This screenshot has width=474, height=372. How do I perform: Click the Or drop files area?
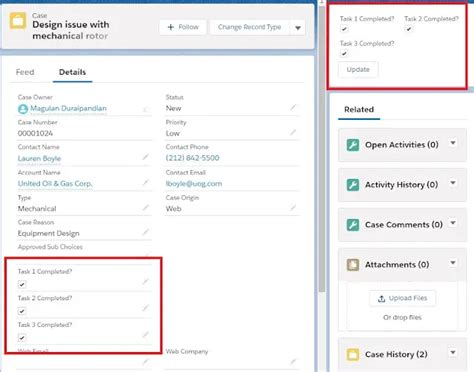[402, 317]
